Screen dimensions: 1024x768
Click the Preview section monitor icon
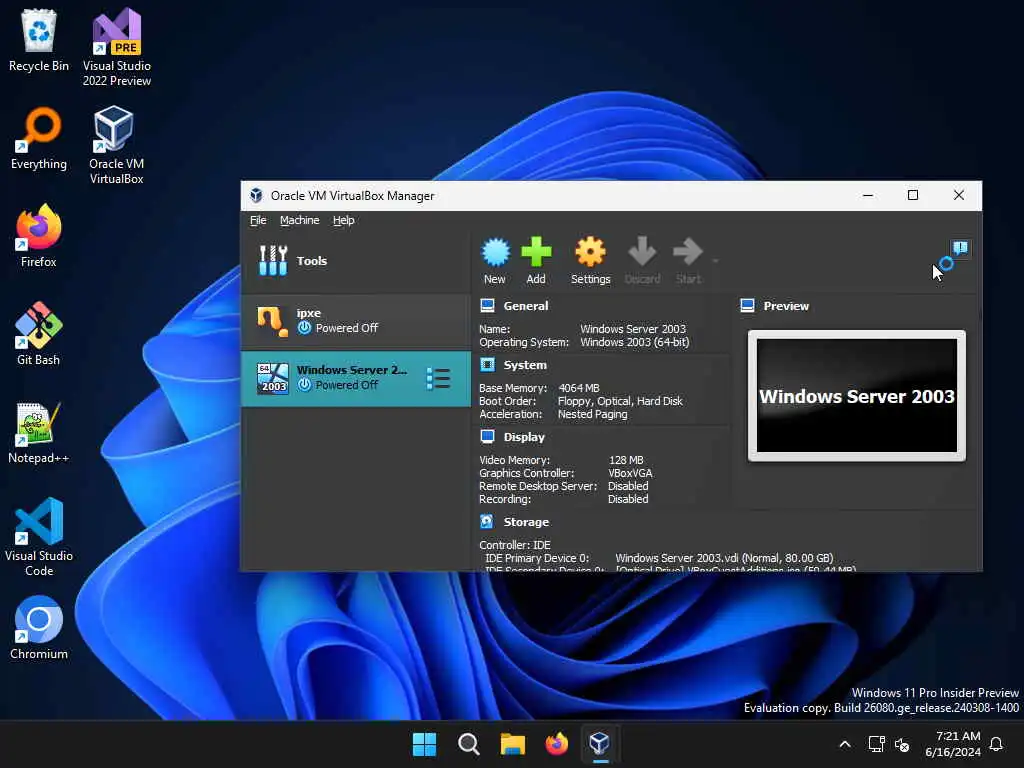coord(748,306)
